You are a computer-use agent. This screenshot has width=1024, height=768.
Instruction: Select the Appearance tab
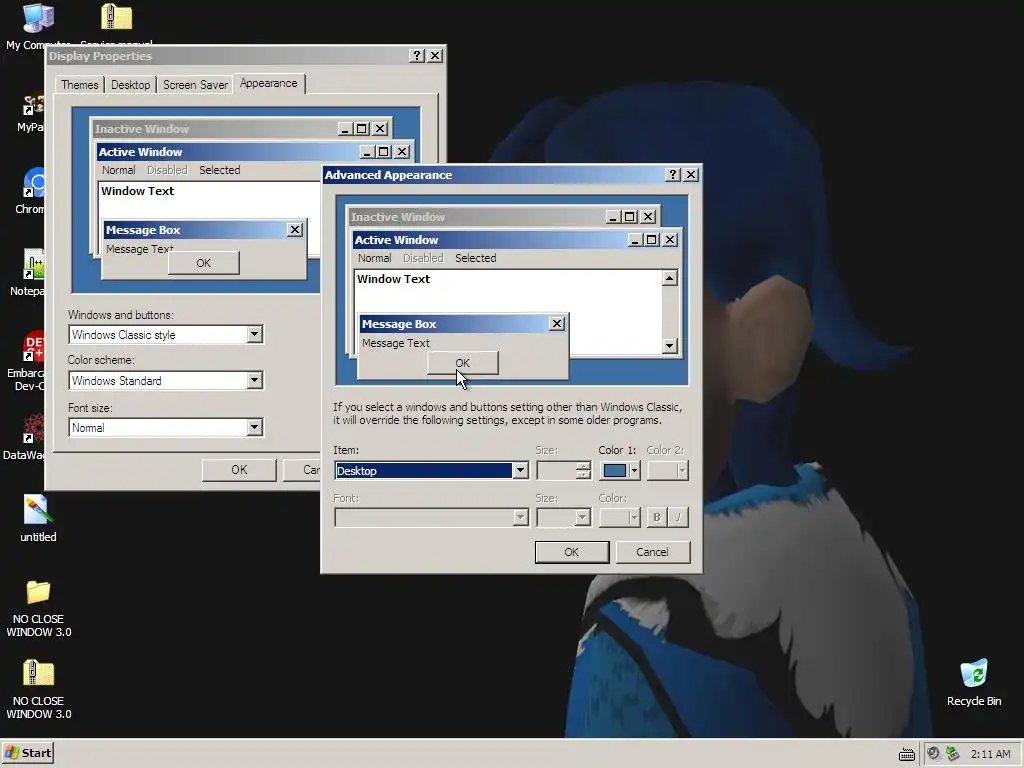268,83
